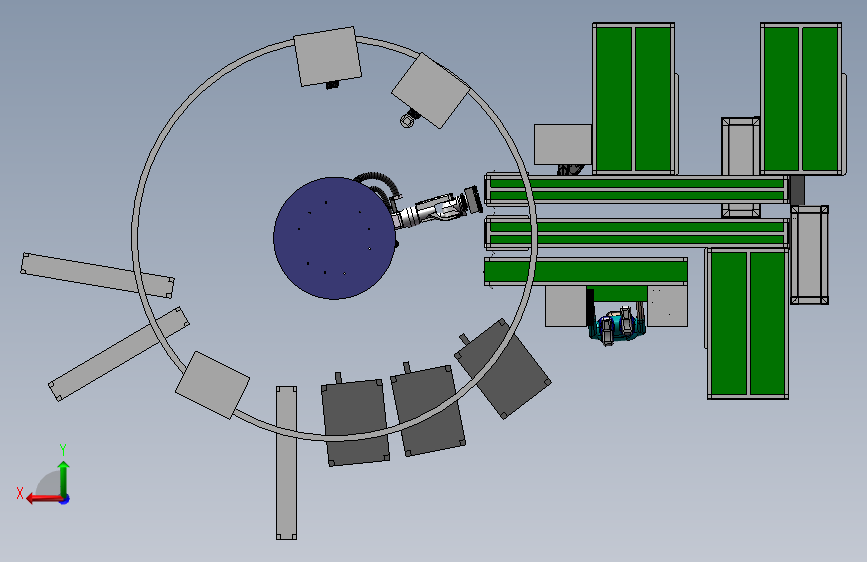The height and width of the screenshot is (562, 867).
Task: Select the gray frame at far right edge
Action: [809, 255]
